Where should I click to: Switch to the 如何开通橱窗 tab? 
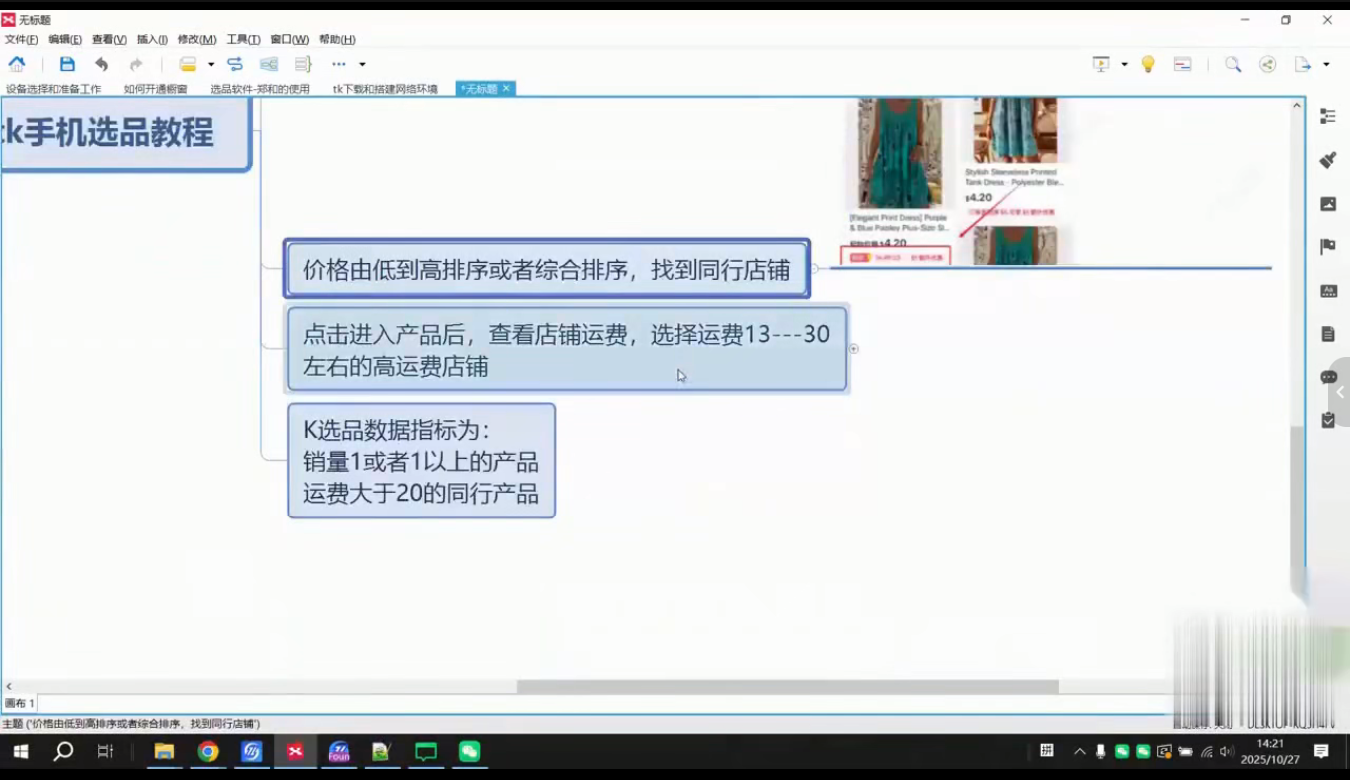point(155,89)
